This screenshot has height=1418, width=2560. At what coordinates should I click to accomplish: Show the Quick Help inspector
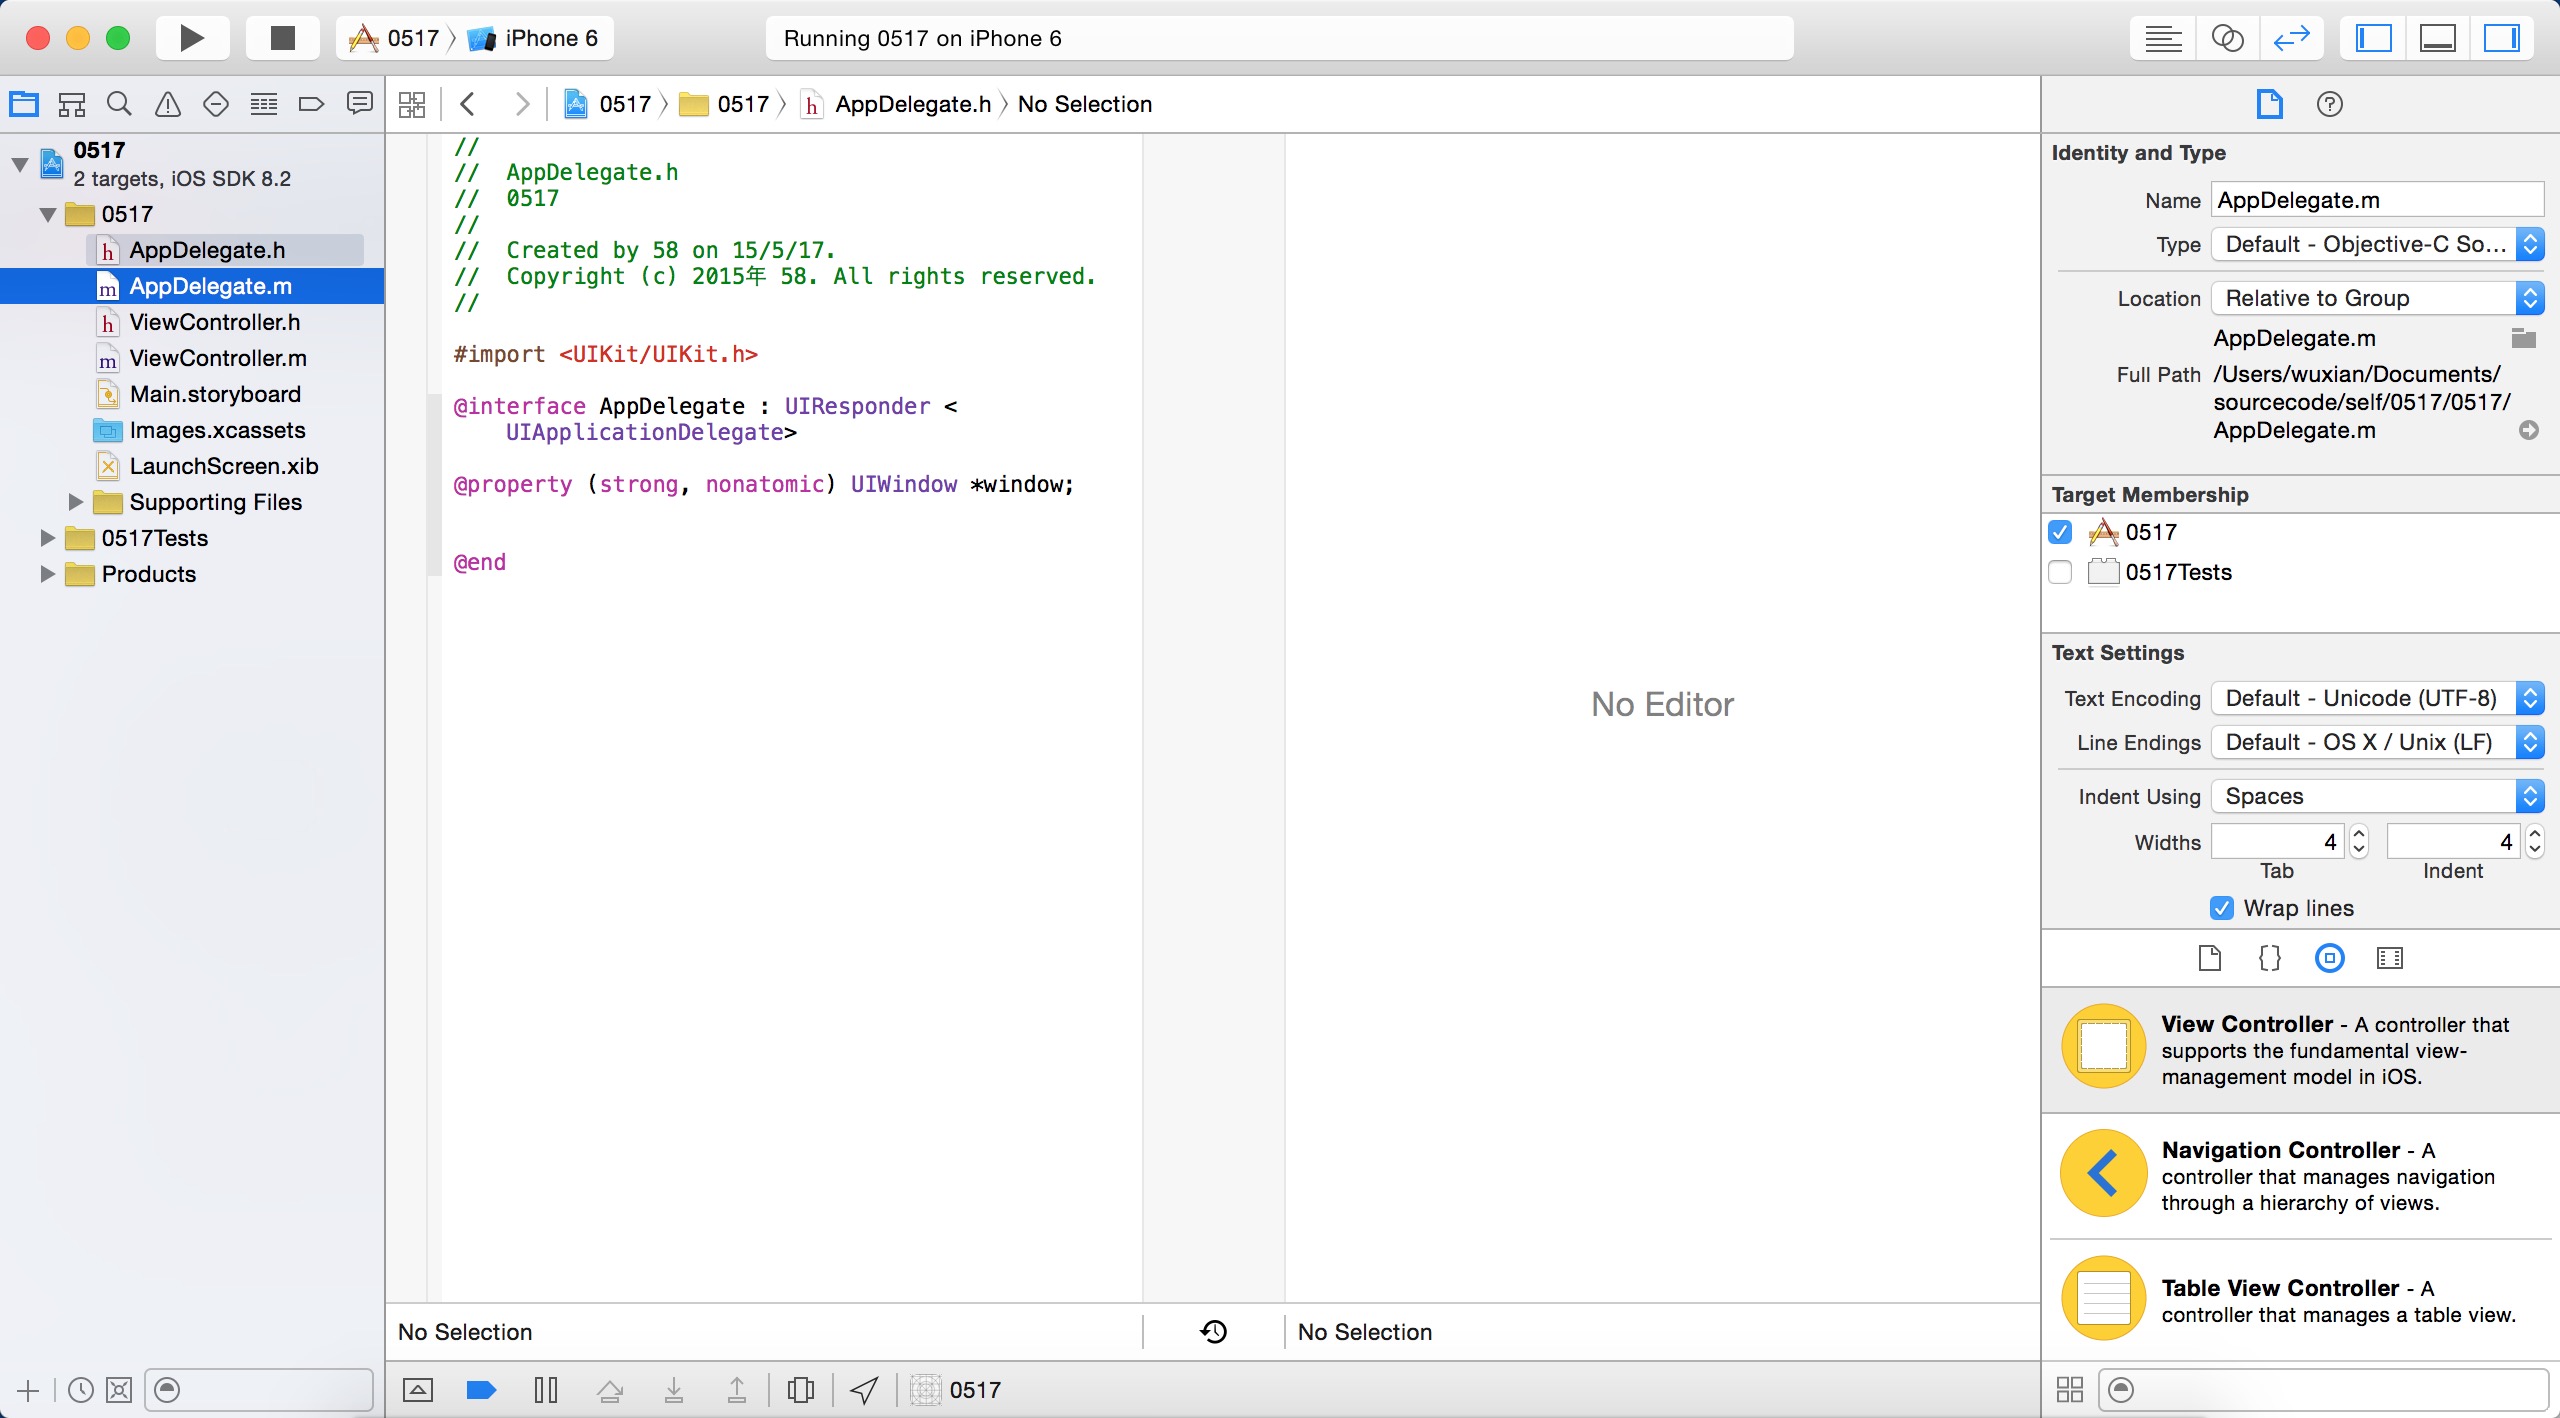coord(2330,104)
